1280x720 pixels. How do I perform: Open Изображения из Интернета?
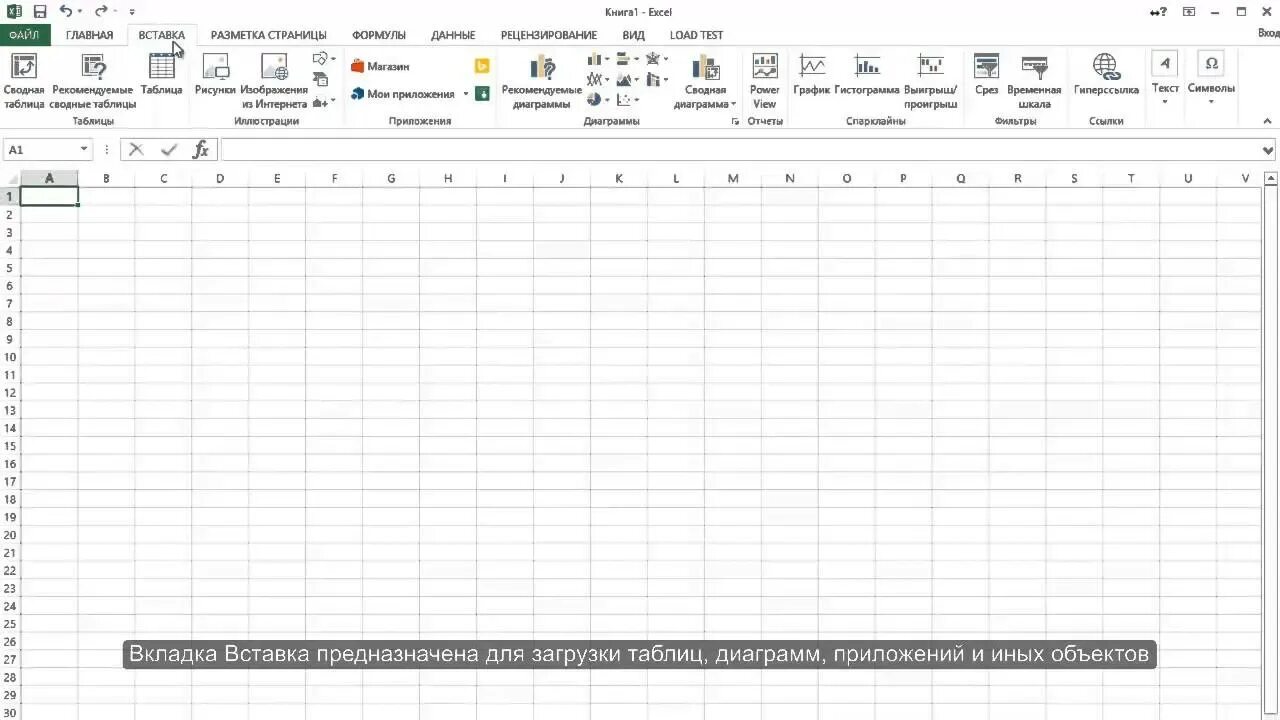pos(274,80)
